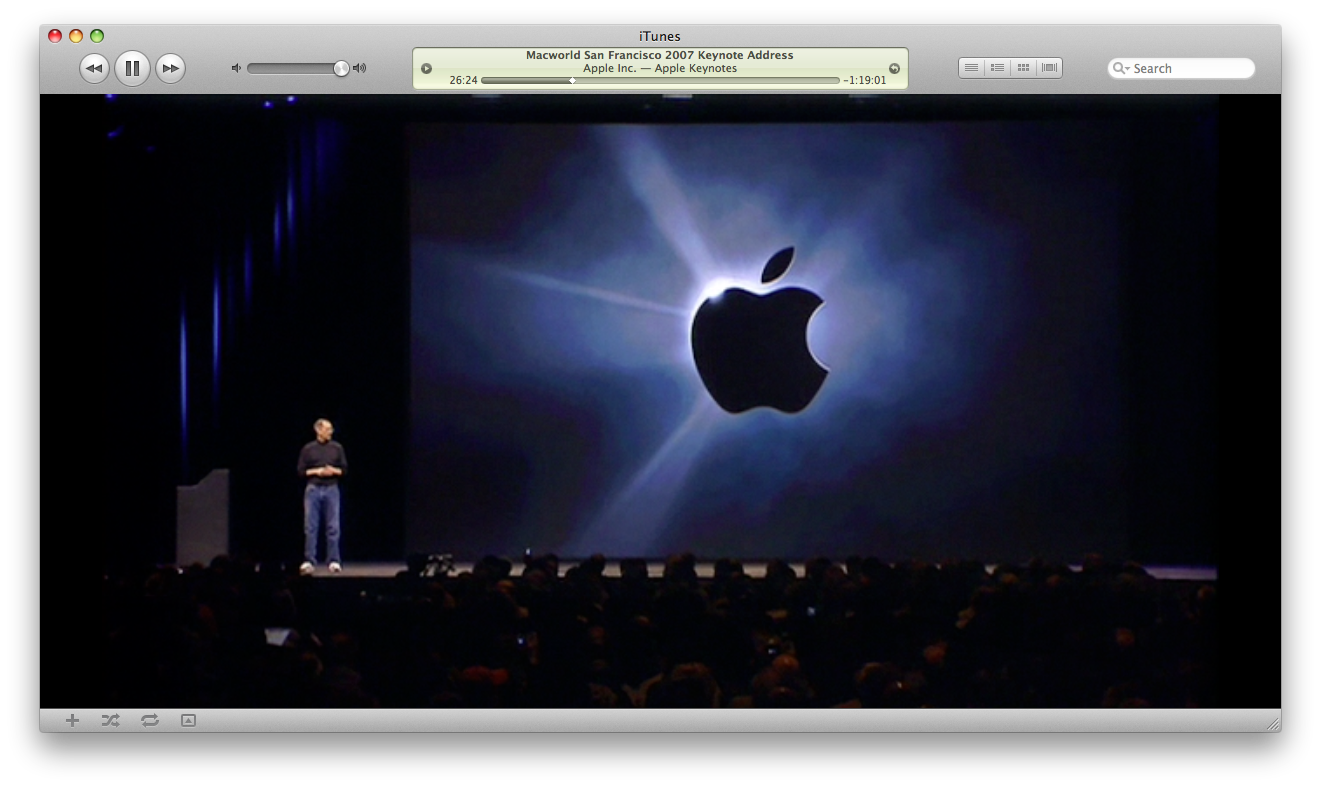This screenshot has height=787, width=1321.
Task: Show or hide the artwork viewer
Action: [188, 720]
